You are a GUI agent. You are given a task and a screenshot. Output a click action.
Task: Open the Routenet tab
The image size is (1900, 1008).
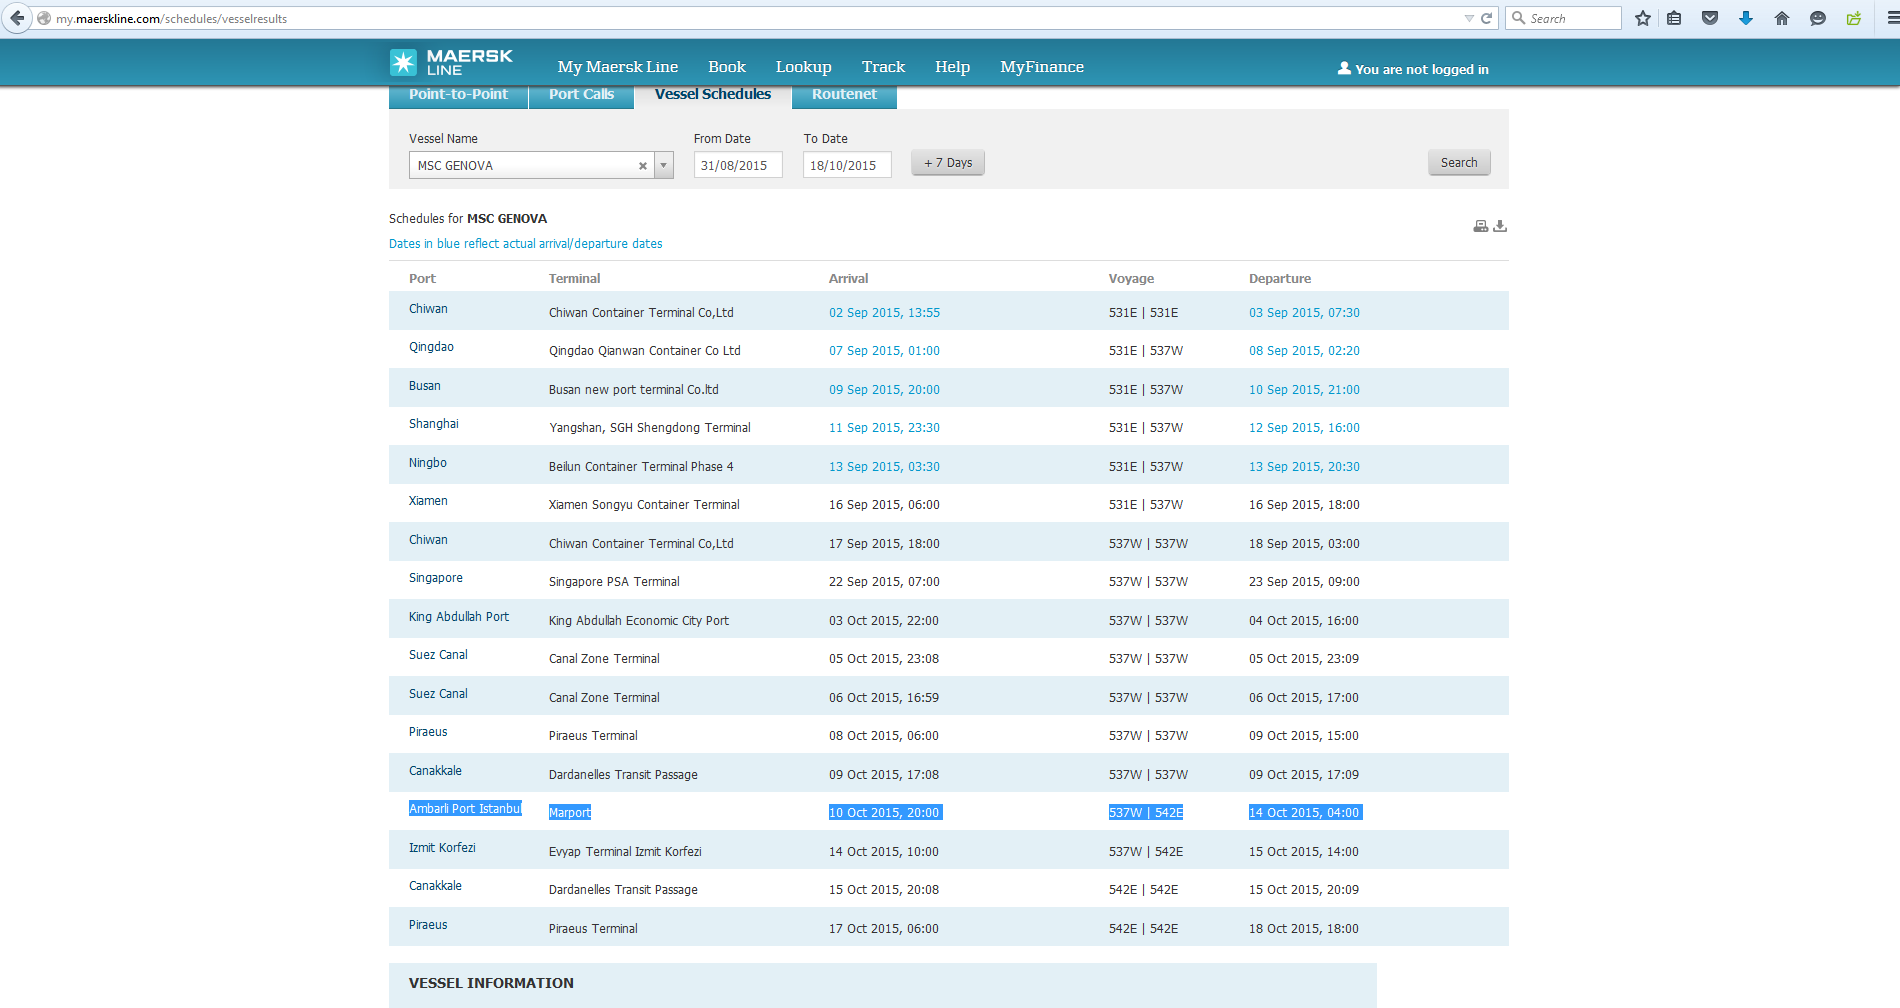(x=844, y=95)
